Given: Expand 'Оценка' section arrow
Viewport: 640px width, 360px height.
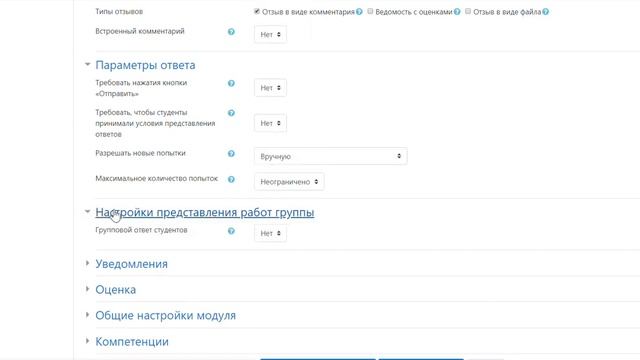Looking at the screenshot, I should click(87, 289).
